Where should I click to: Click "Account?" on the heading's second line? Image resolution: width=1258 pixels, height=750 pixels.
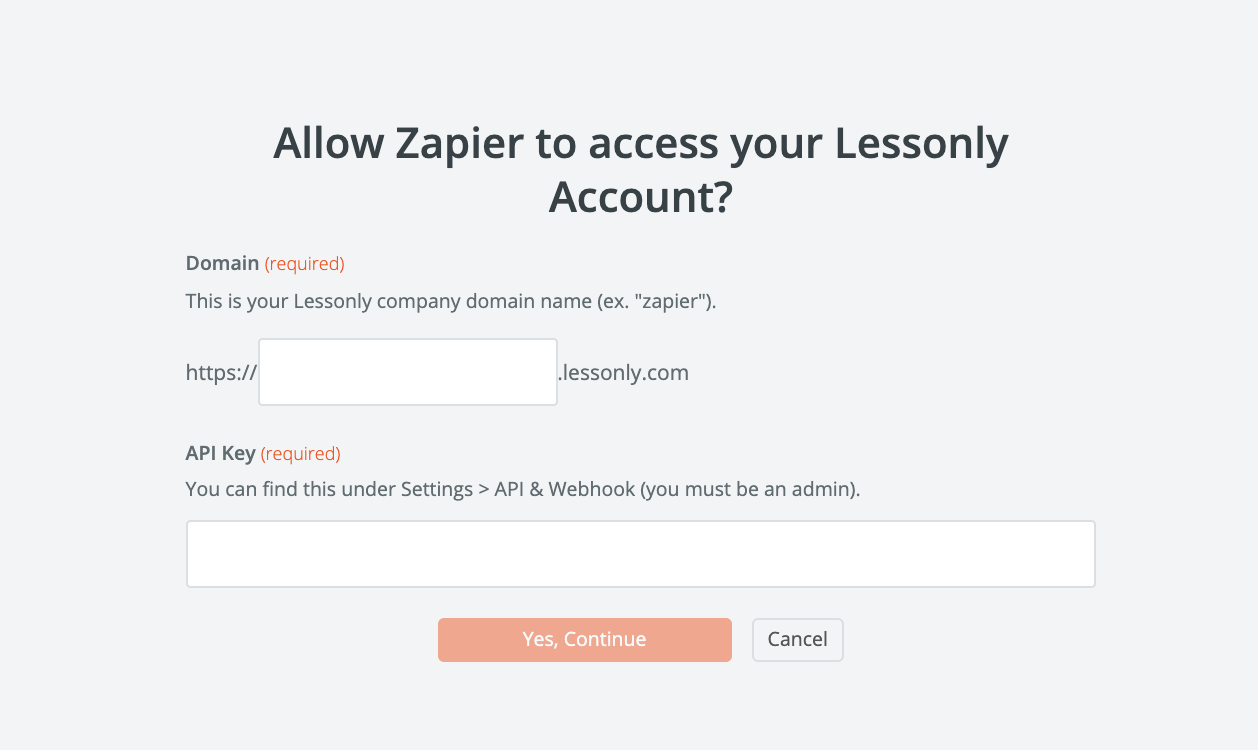(x=641, y=197)
